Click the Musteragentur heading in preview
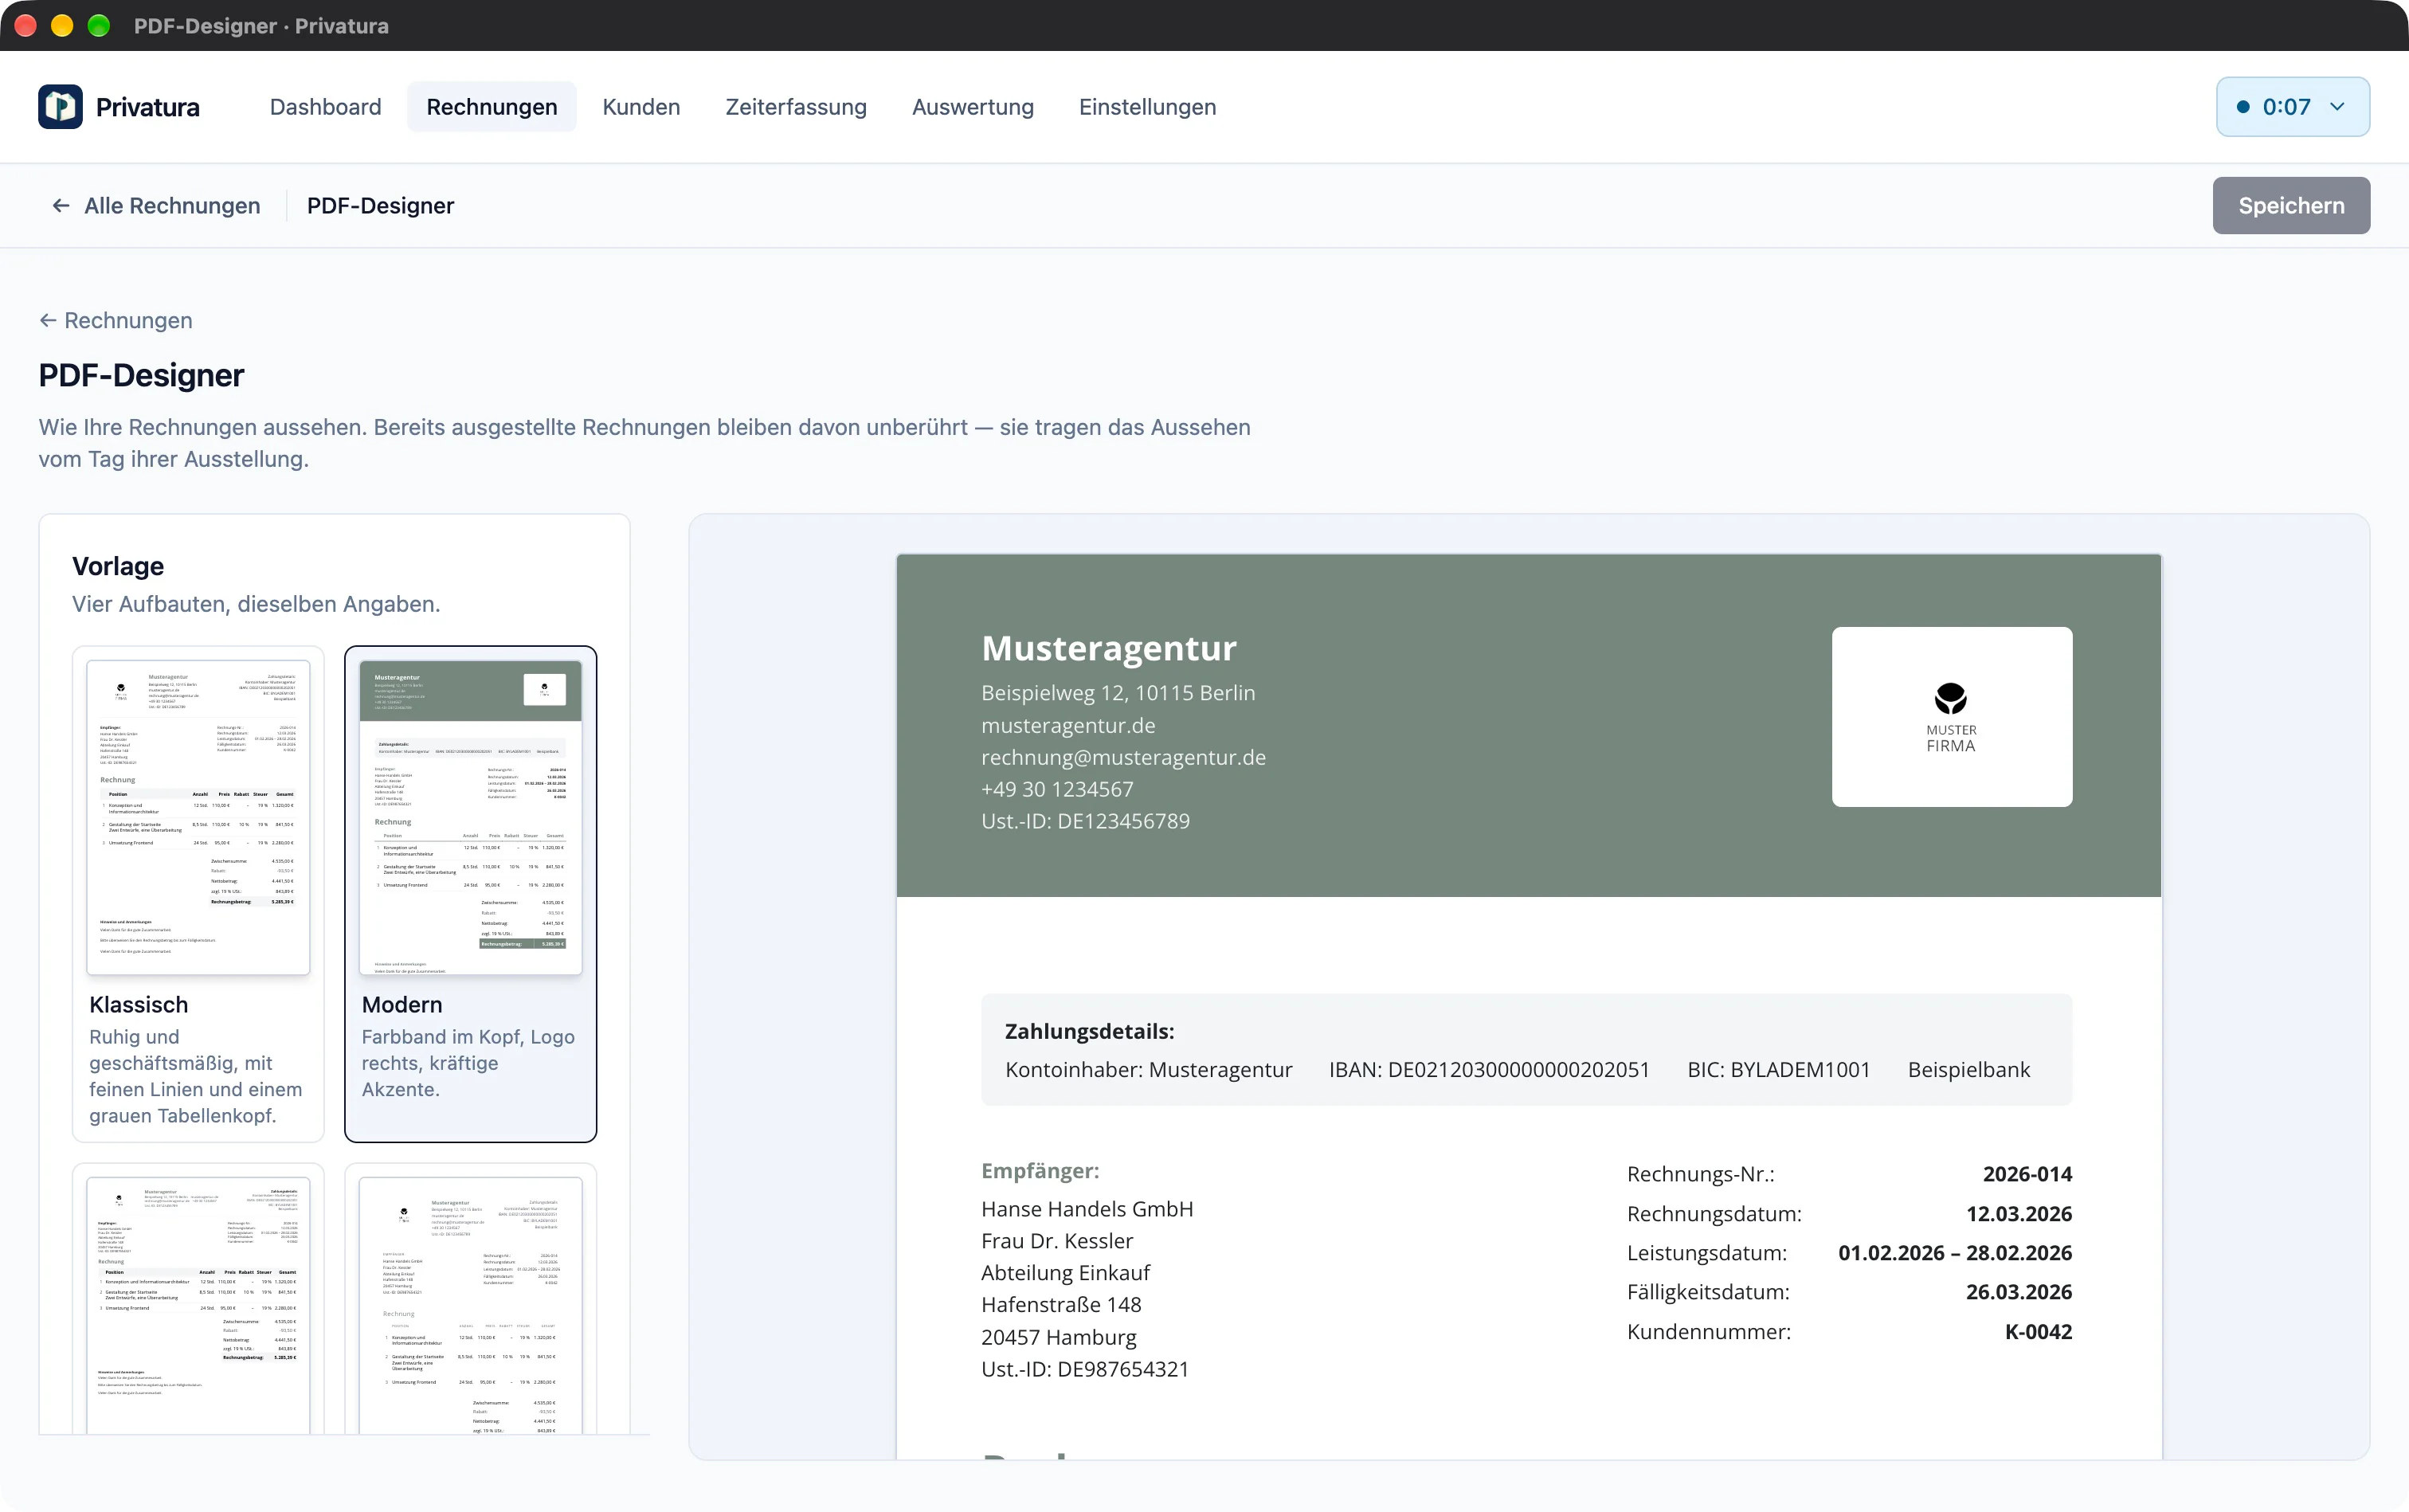This screenshot has width=2409, height=1512. (1109, 648)
